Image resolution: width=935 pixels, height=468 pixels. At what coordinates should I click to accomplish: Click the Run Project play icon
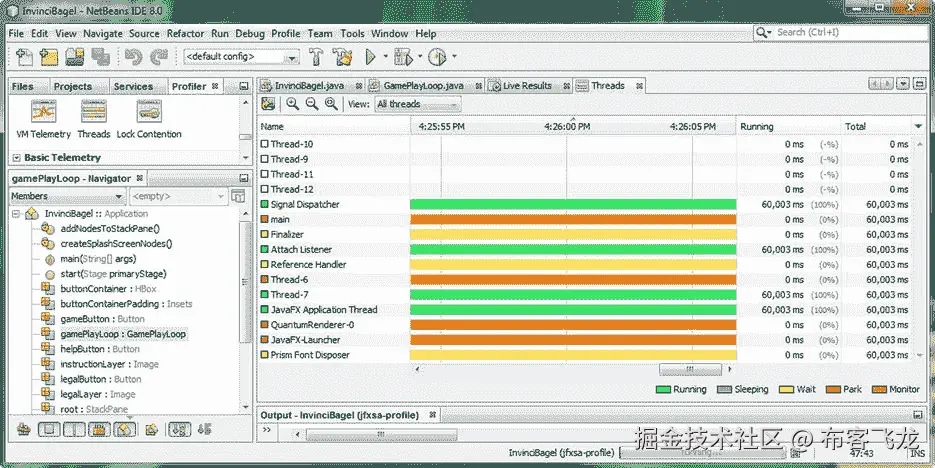pos(370,57)
